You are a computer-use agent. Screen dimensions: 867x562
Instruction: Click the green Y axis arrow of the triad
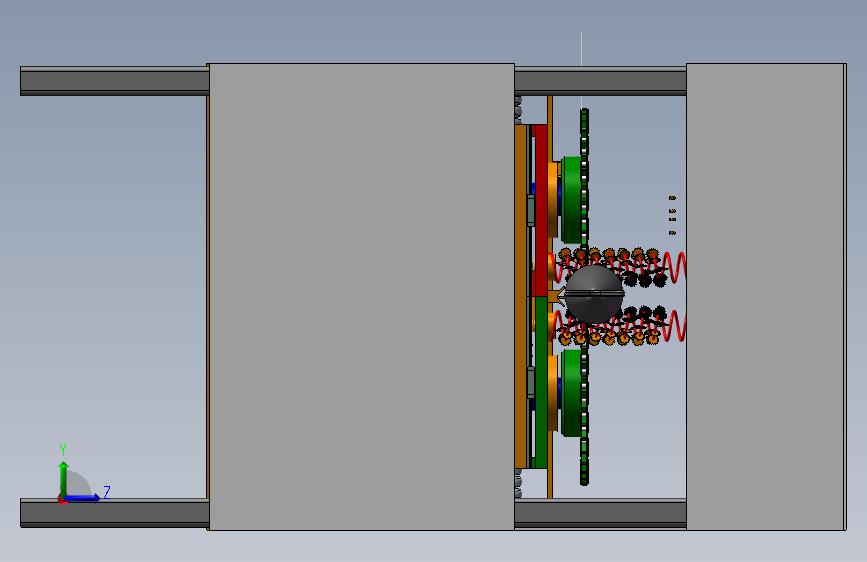click(64, 478)
